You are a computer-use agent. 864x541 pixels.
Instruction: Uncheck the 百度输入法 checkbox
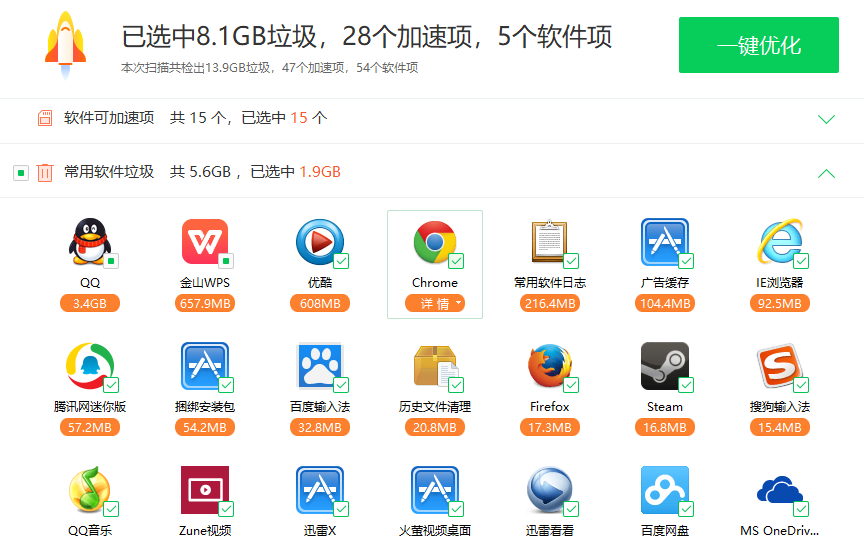coord(341,385)
